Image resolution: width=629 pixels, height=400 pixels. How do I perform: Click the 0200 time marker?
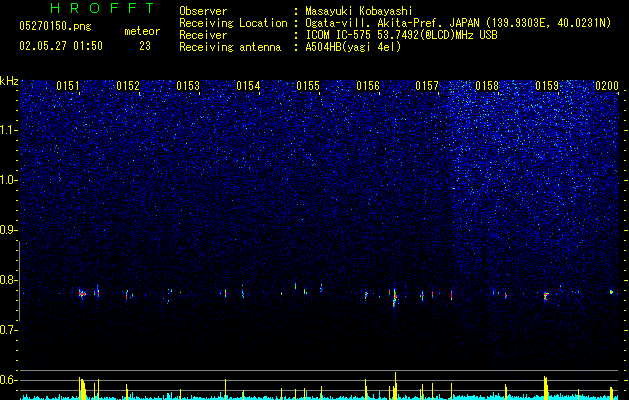click(x=607, y=86)
